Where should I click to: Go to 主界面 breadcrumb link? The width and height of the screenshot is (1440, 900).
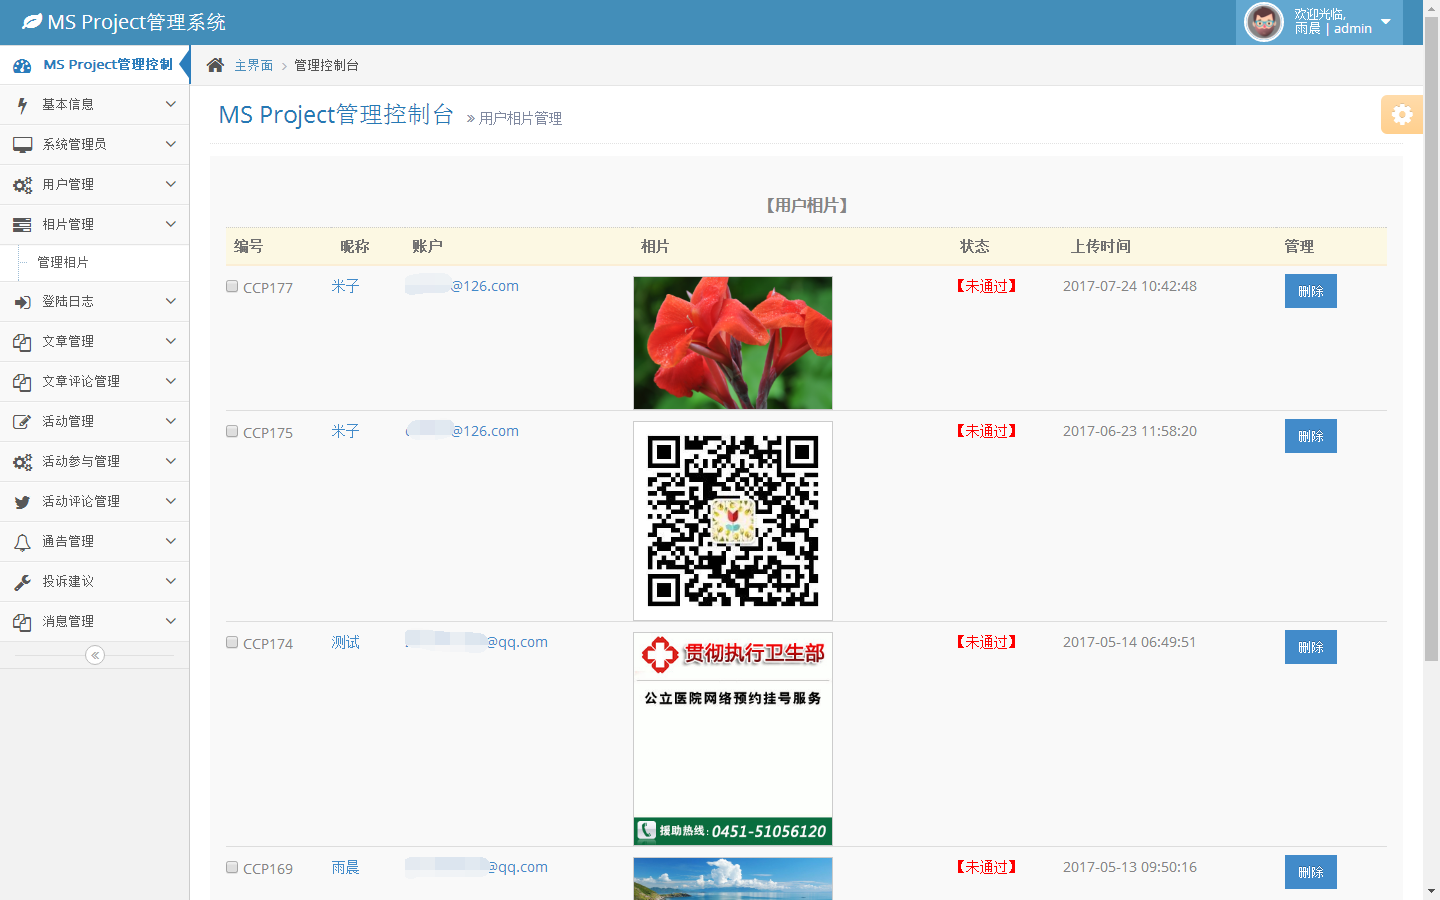pos(253,65)
